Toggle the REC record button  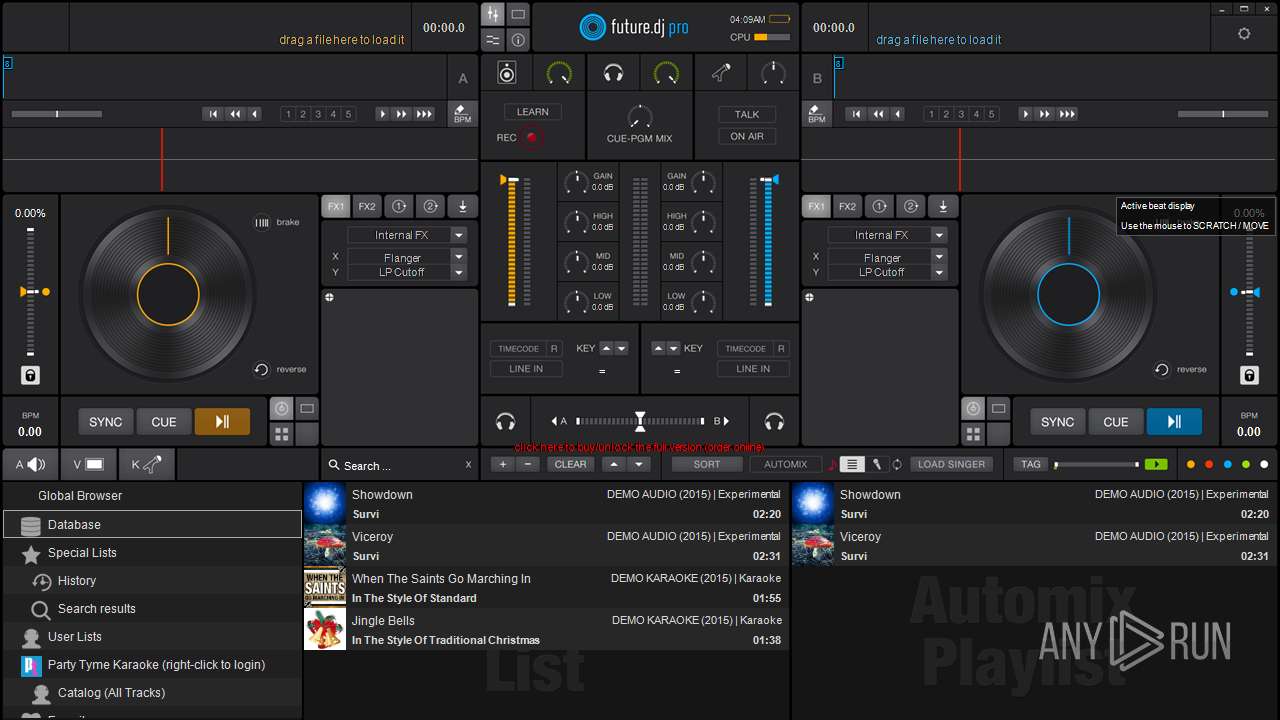531,138
